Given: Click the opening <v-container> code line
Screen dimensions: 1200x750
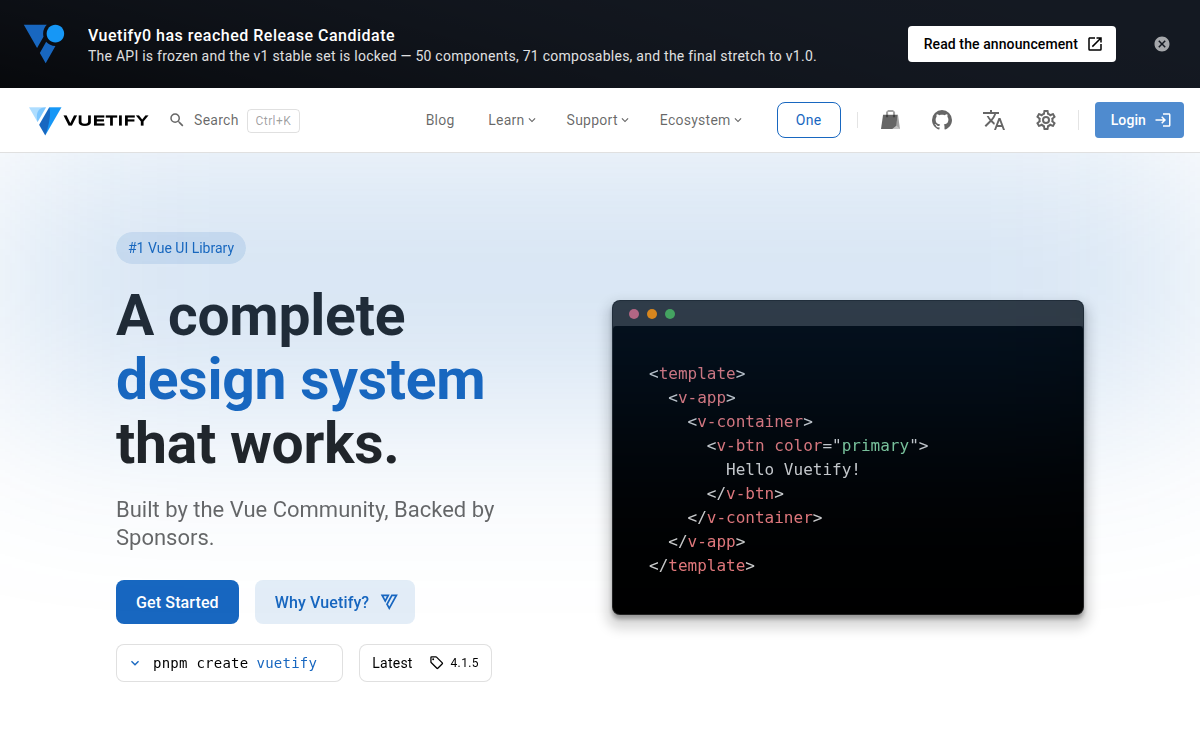Looking at the screenshot, I should [x=750, y=421].
